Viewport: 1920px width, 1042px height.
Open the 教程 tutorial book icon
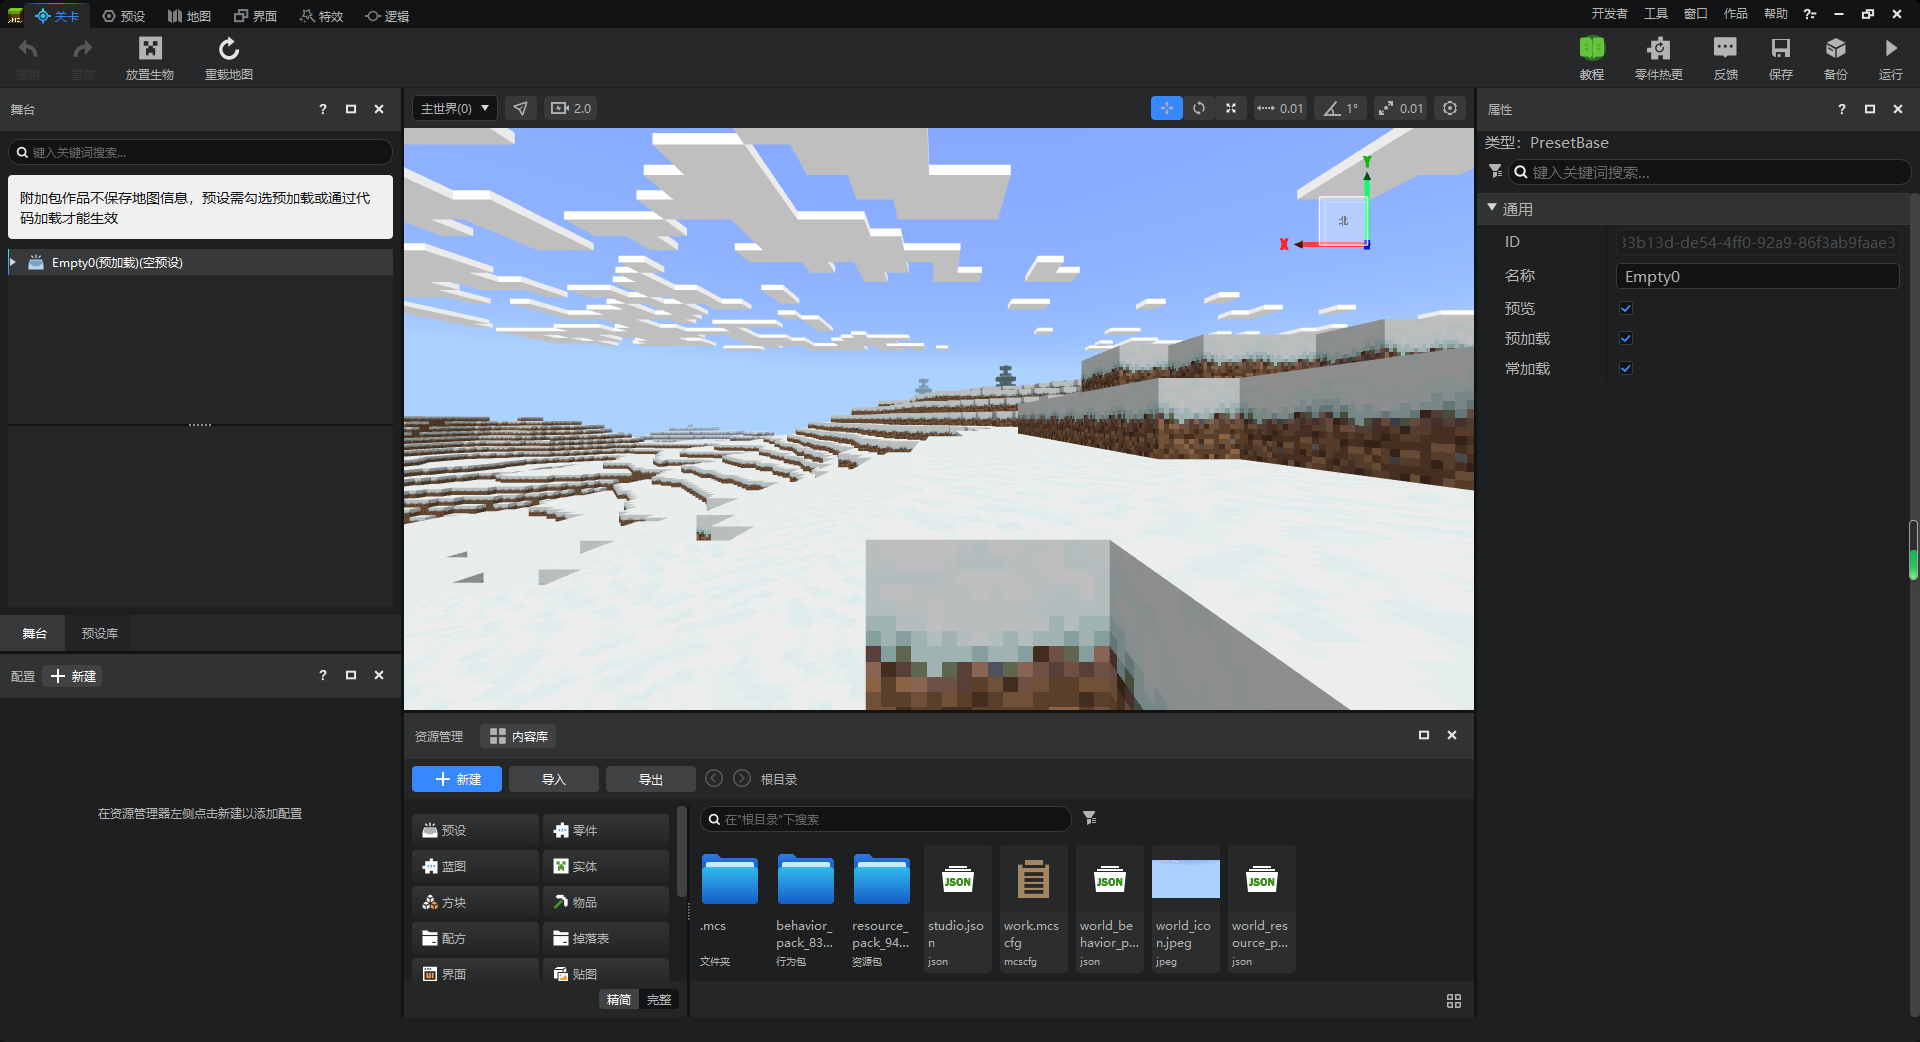(1591, 49)
